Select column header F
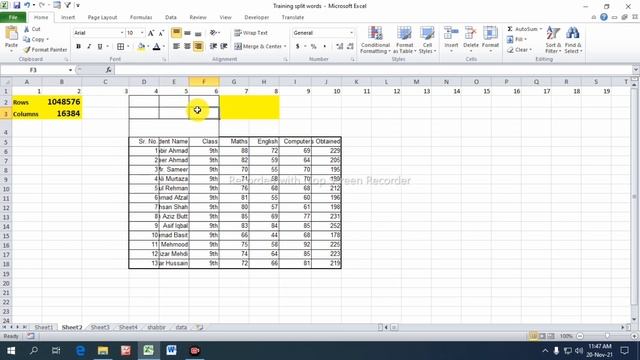The image size is (640, 360). click(x=204, y=82)
